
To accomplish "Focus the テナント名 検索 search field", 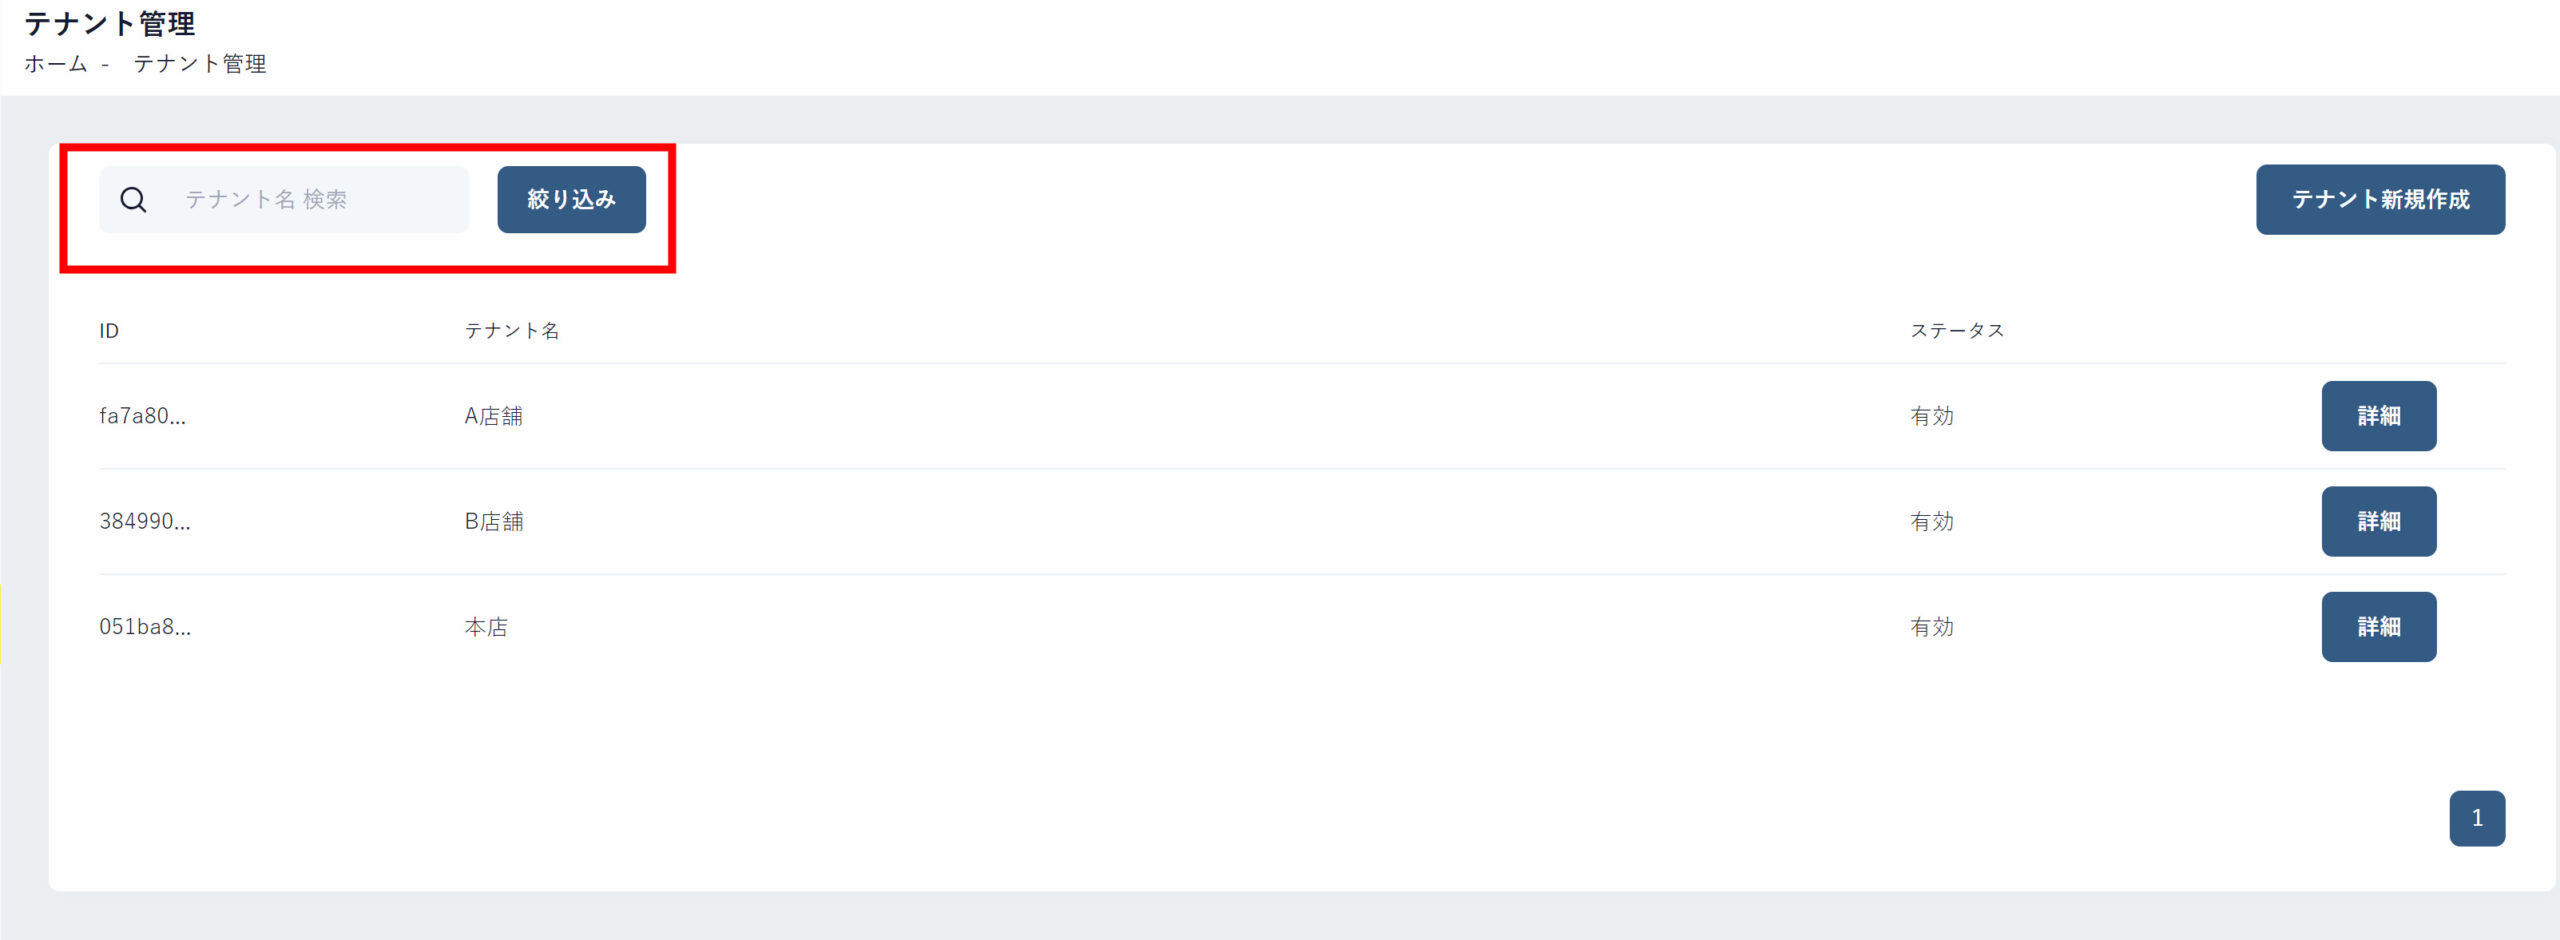I will [x=284, y=200].
